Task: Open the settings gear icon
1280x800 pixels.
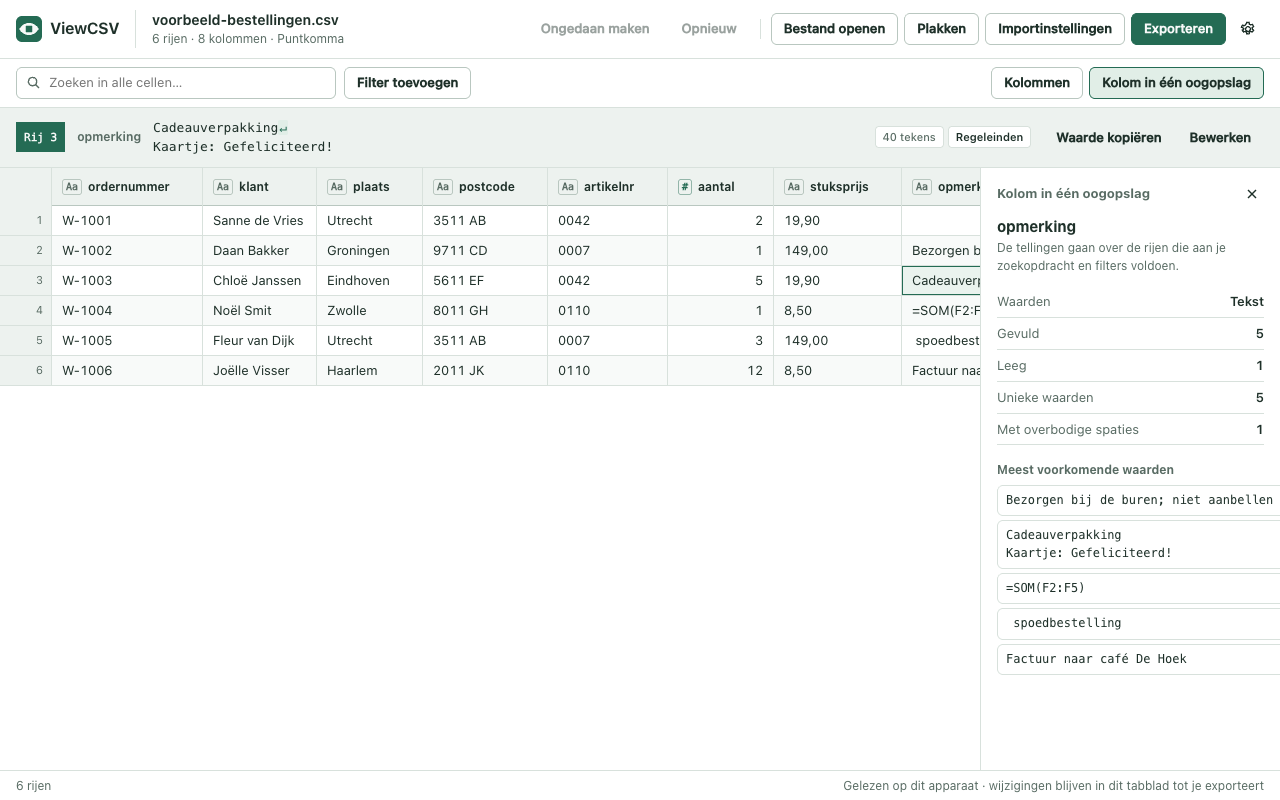Action: point(1247,29)
